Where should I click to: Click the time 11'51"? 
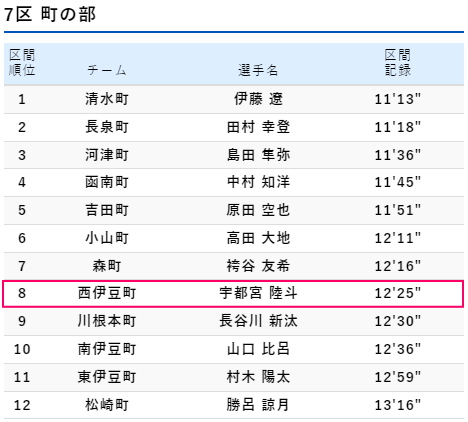(x=398, y=210)
